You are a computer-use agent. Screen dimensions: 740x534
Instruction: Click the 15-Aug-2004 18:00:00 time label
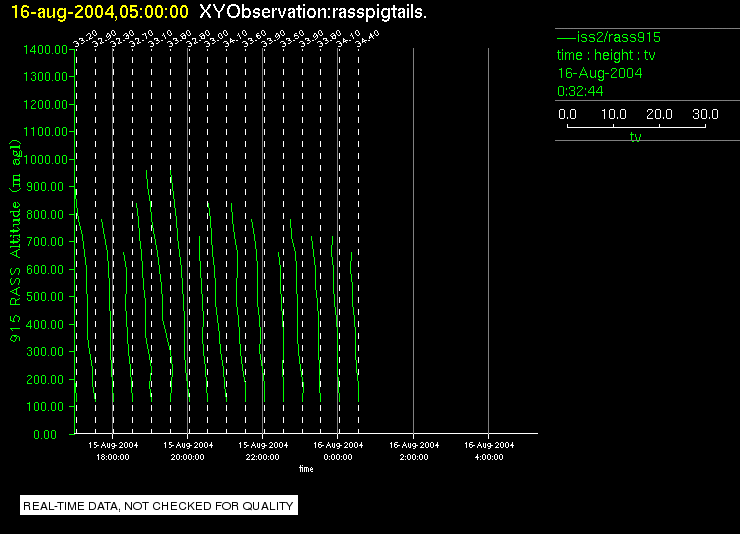[113, 451]
